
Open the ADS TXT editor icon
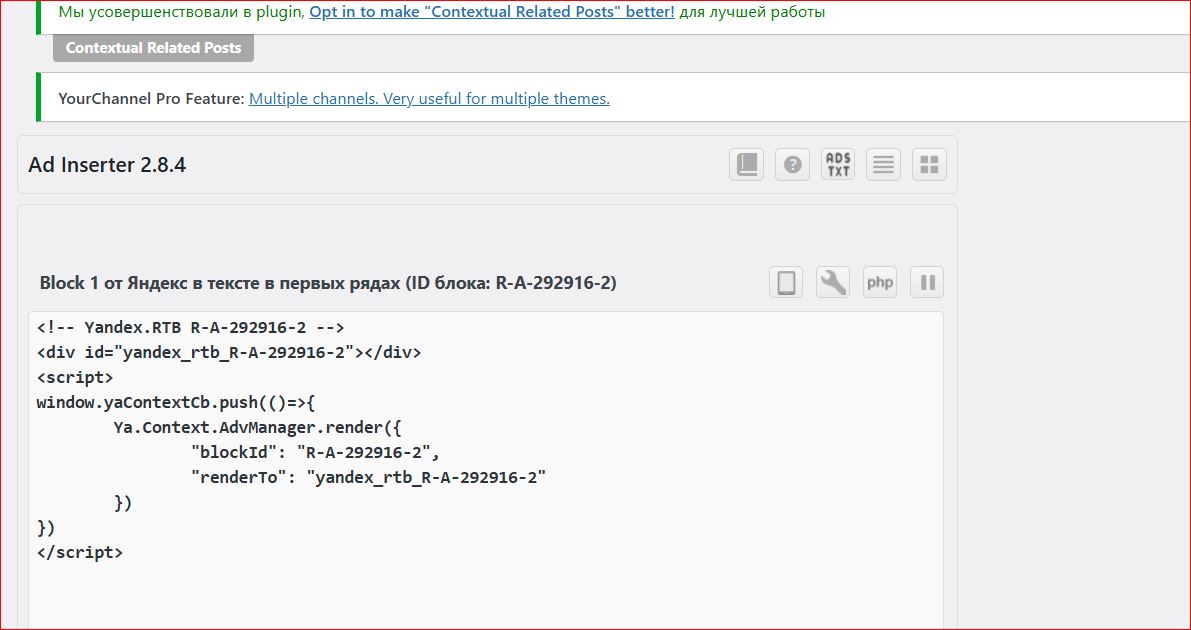[x=838, y=164]
